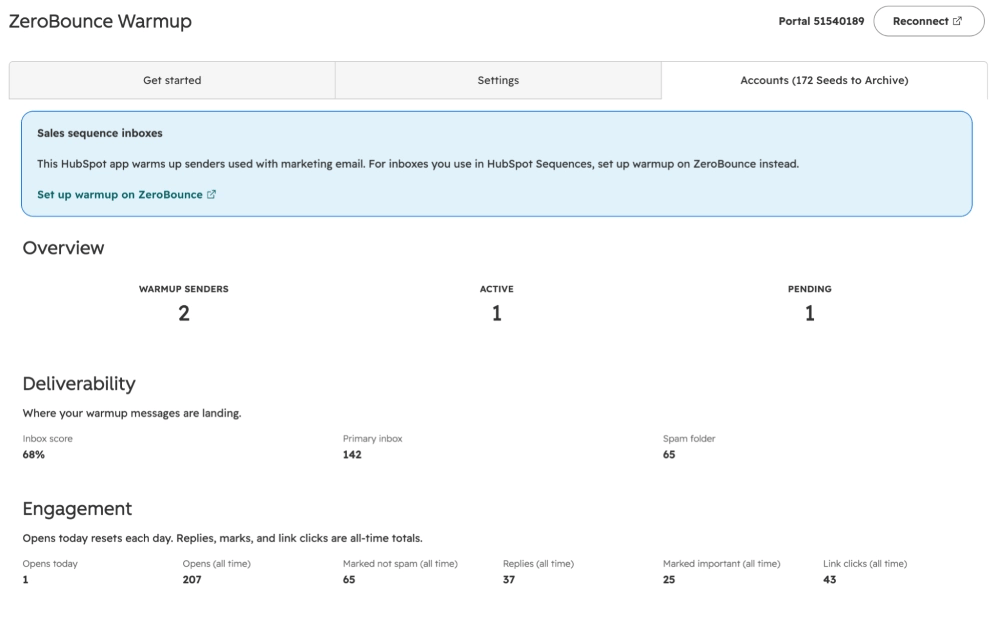Click the Replies (all time) value 37
The width and height of the screenshot is (999, 627).
pos(508,580)
